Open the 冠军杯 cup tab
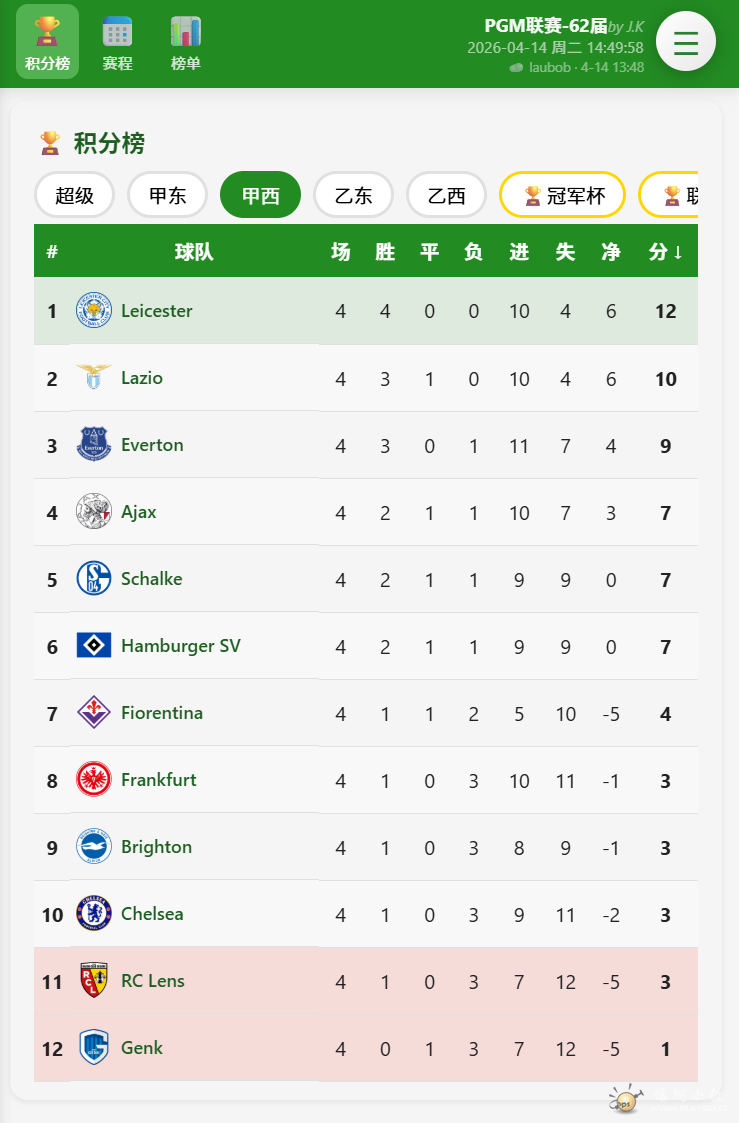Screen dimensions: 739x1123 [563, 195]
